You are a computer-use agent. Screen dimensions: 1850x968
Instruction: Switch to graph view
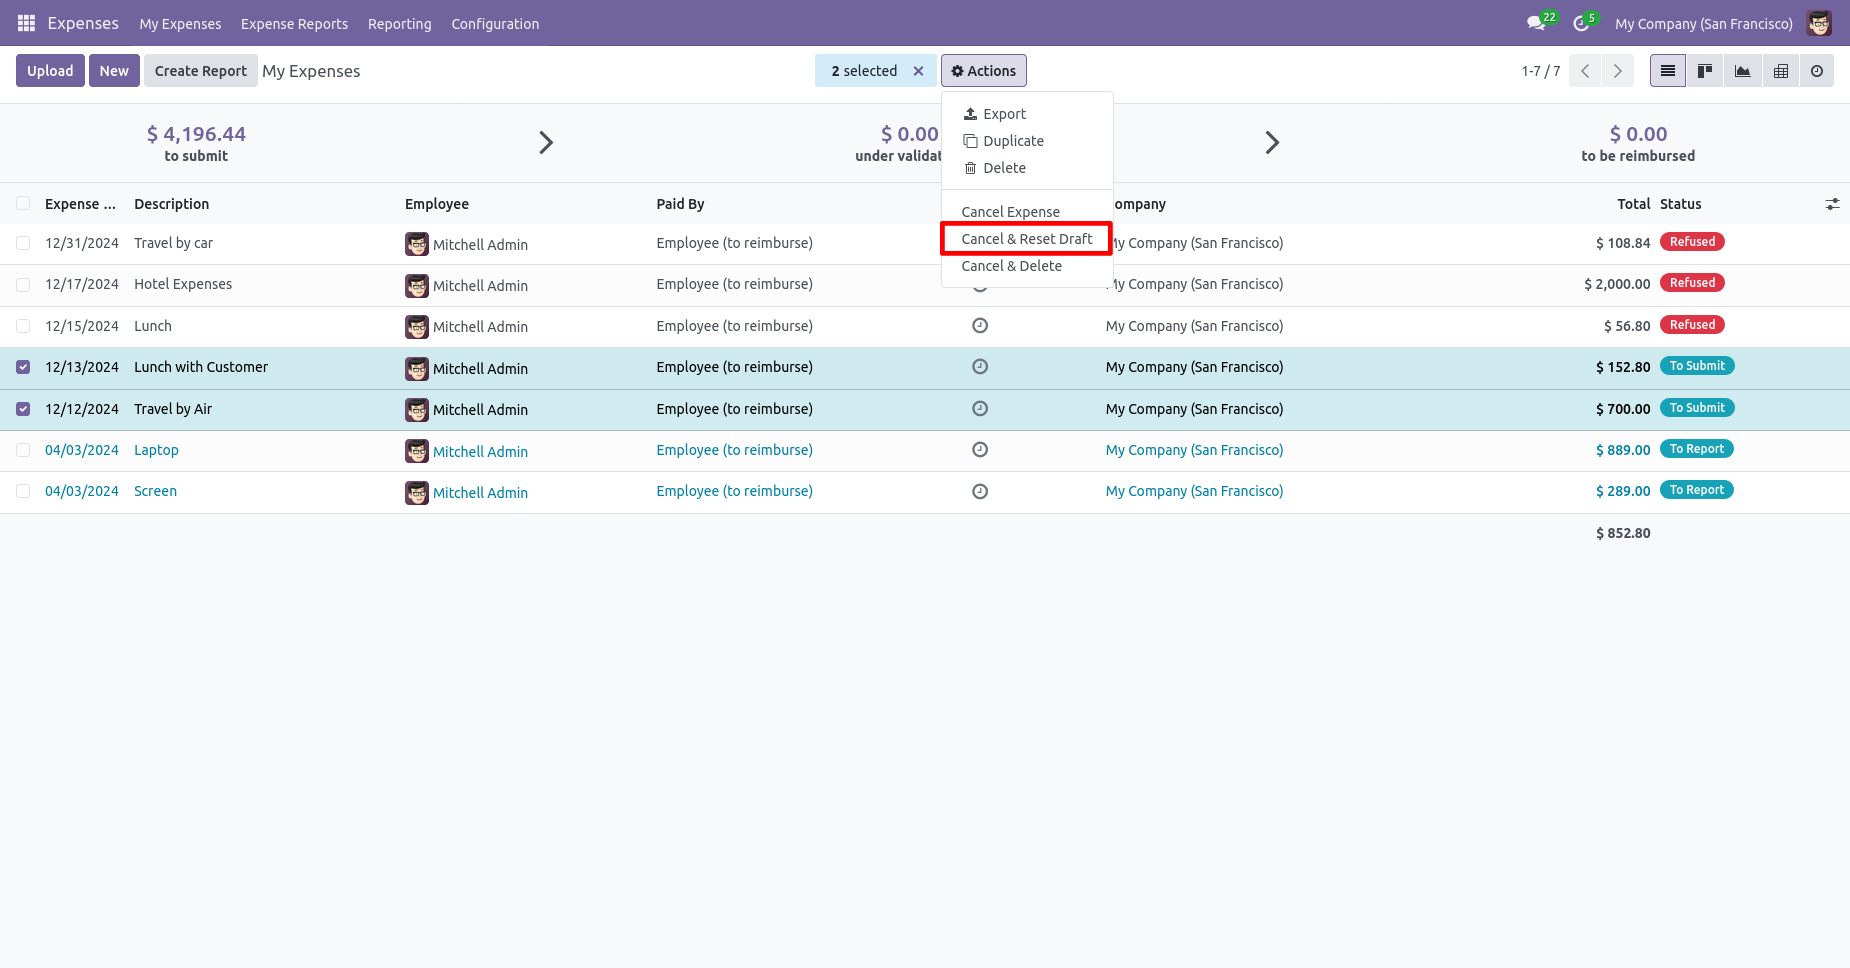point(1743,71)
